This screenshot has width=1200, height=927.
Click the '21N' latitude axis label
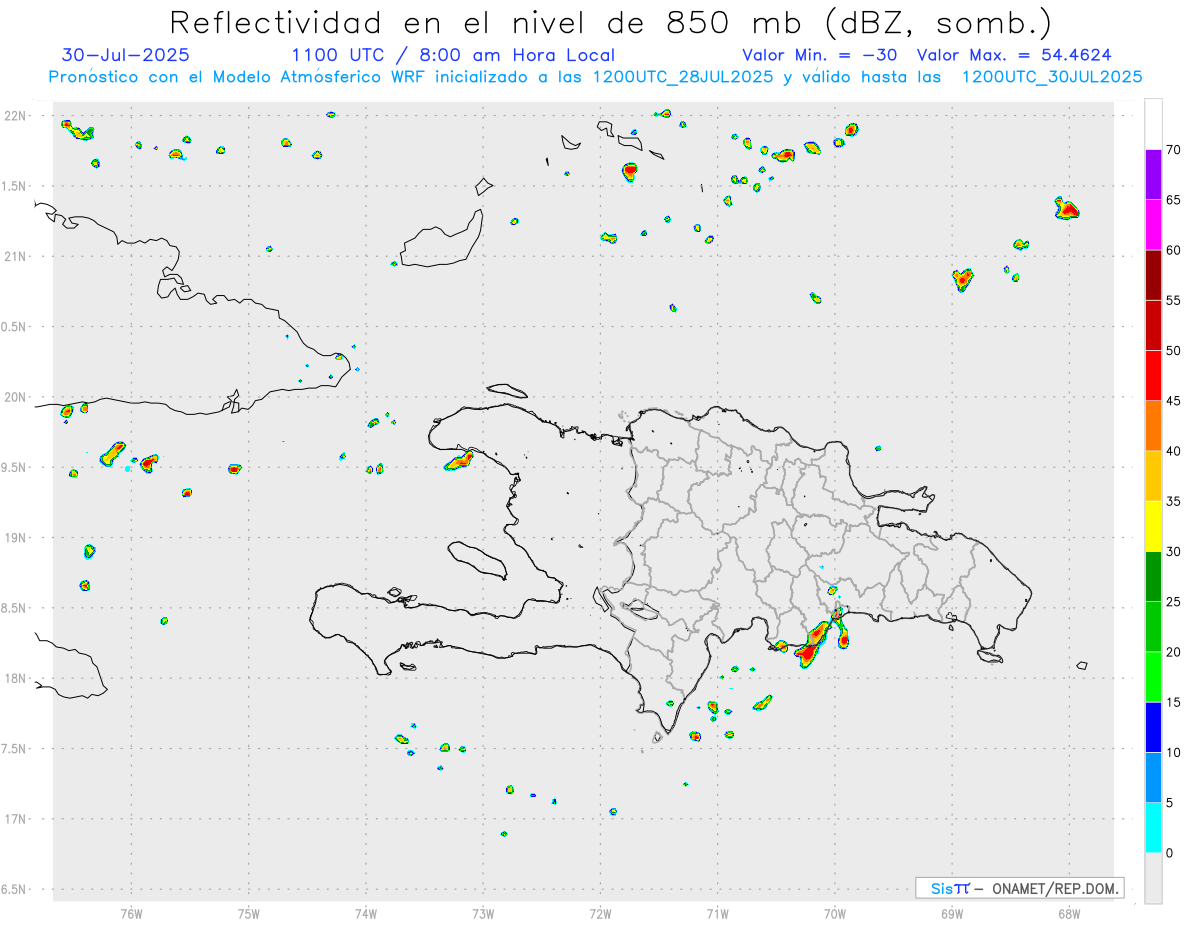(17, 257)
